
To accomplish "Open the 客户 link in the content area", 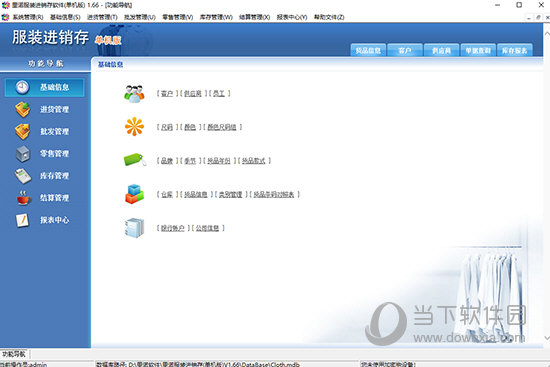I will [167, 93].
